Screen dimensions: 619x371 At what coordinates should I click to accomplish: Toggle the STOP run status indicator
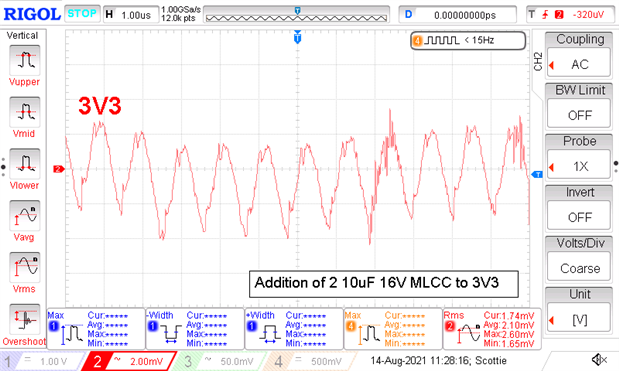(82, 14)
